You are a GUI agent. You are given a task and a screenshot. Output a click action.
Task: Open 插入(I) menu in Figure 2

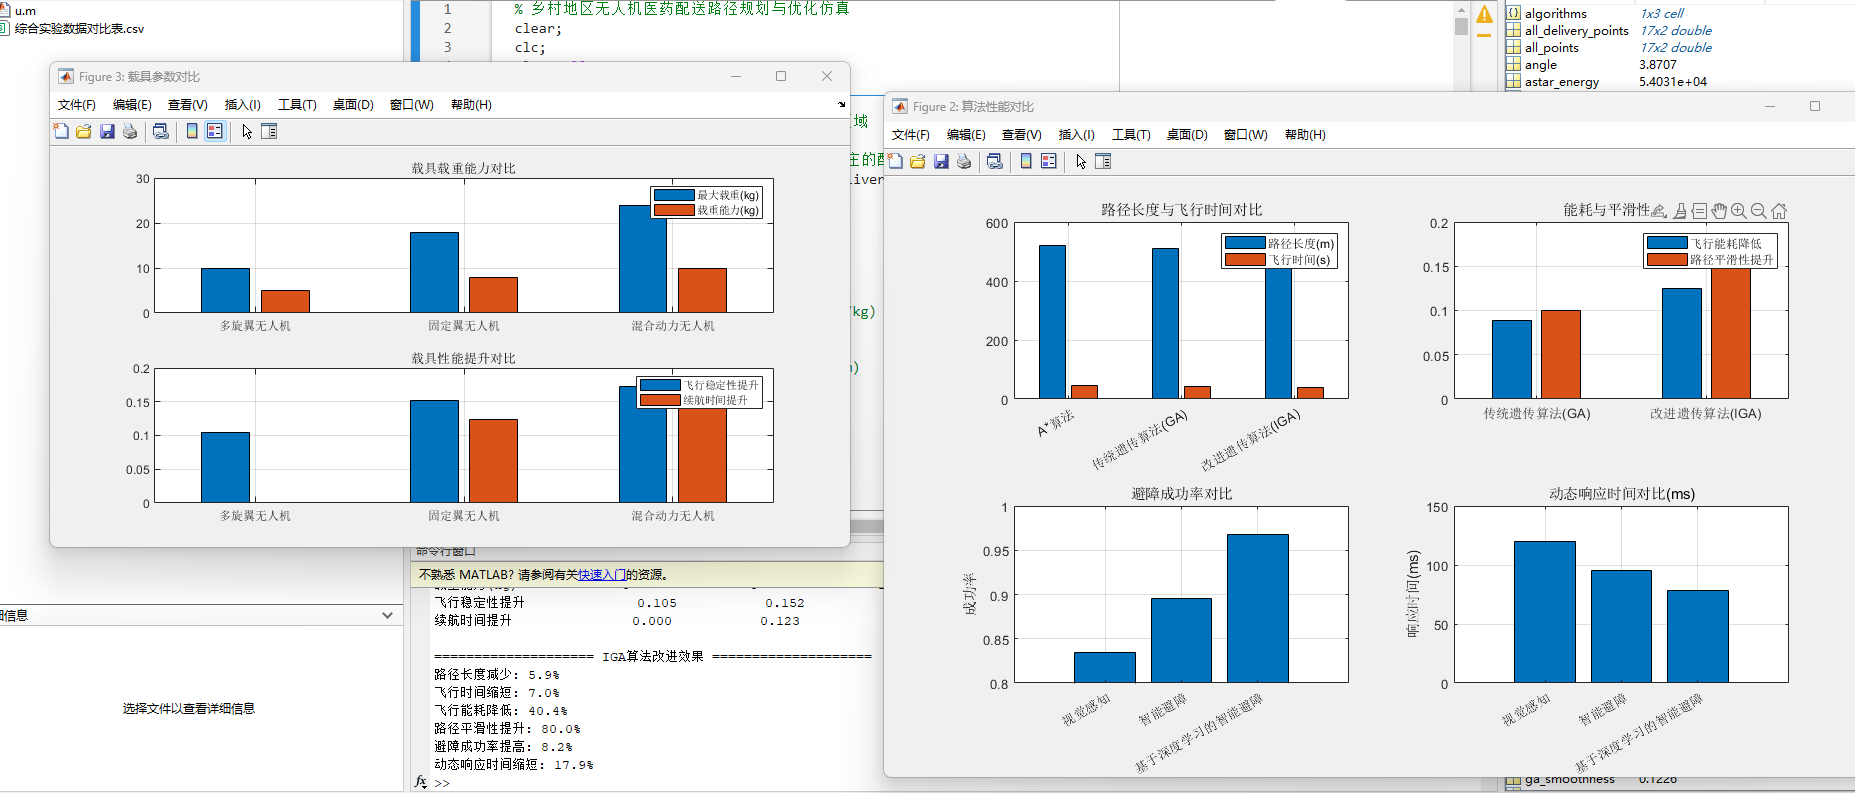(x=1076, y=134)
